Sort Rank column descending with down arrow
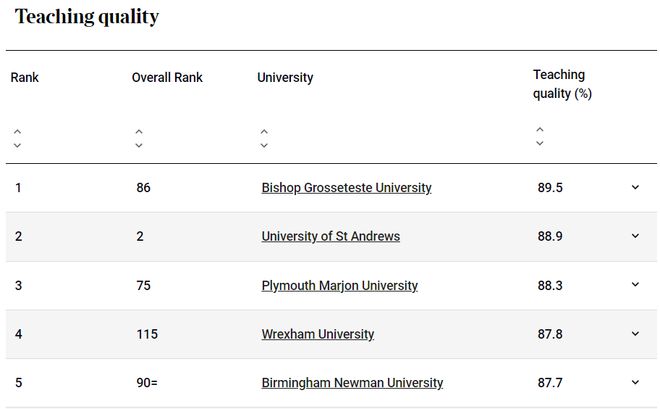660x409 pixels. click(17, 146)
